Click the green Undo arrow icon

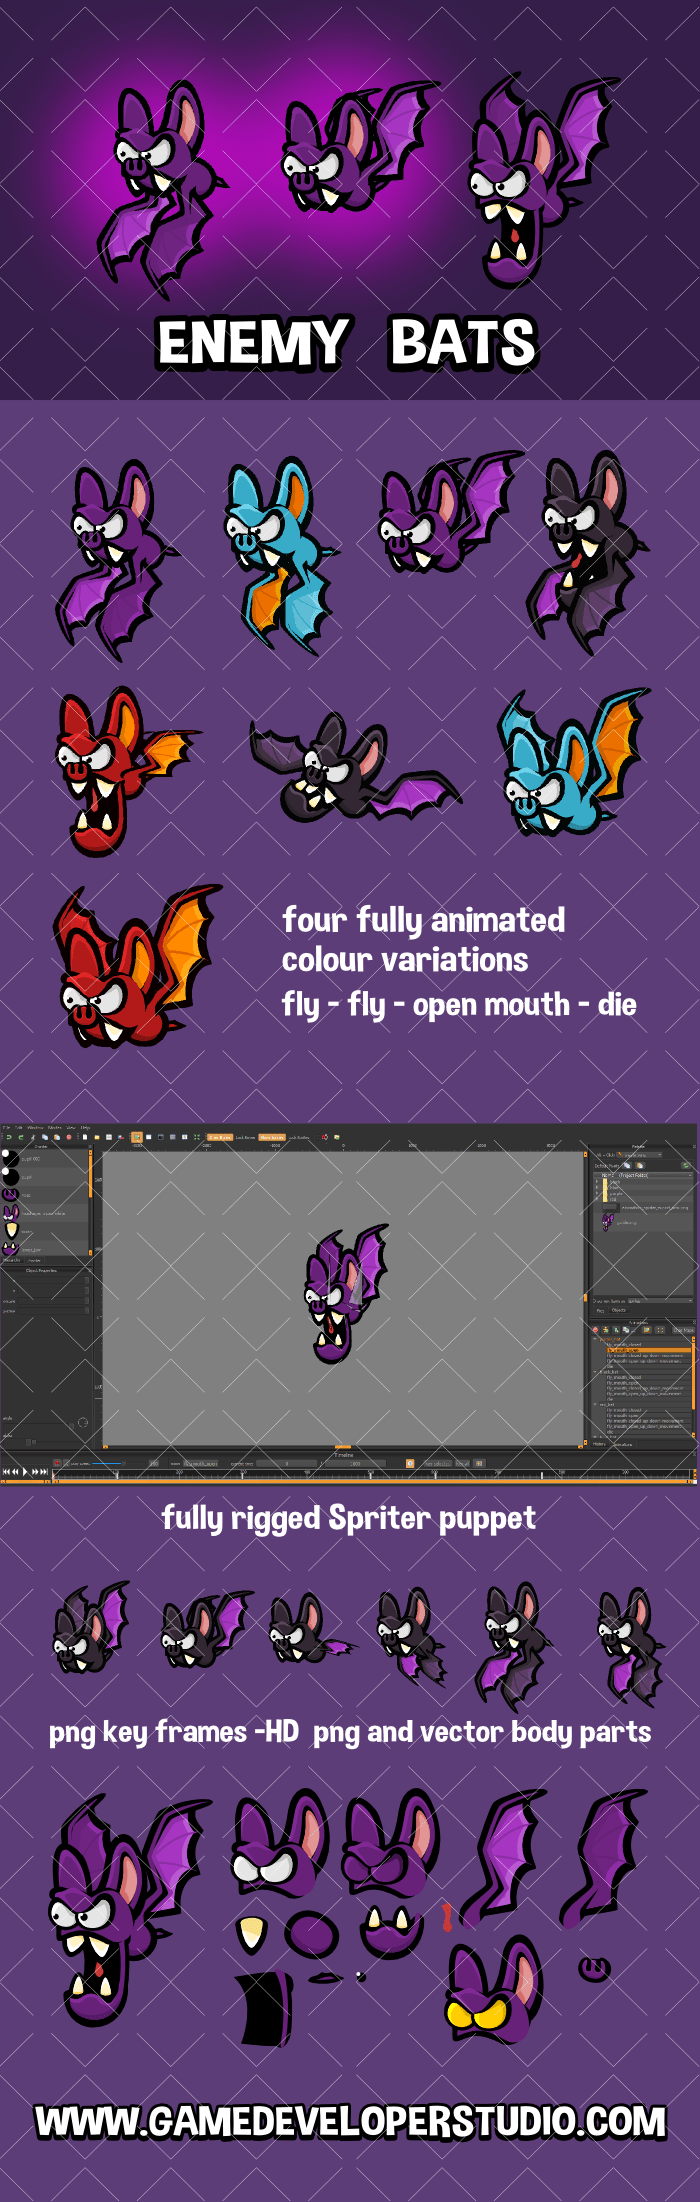click(x=8, y=1137)
